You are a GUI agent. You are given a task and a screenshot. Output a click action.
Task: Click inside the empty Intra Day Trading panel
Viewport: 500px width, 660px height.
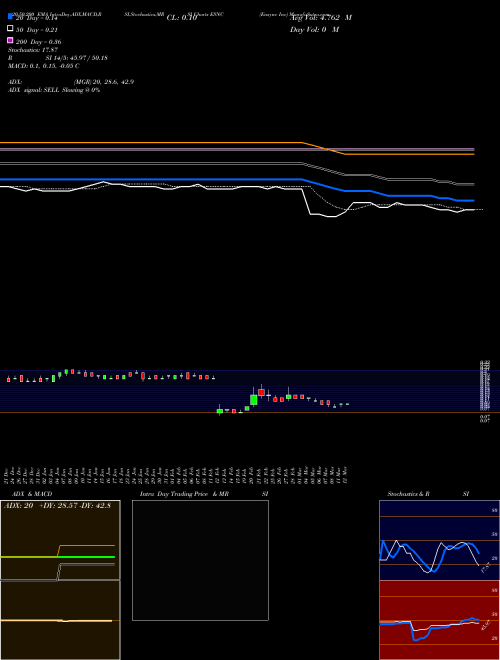[x=200, y=560]
